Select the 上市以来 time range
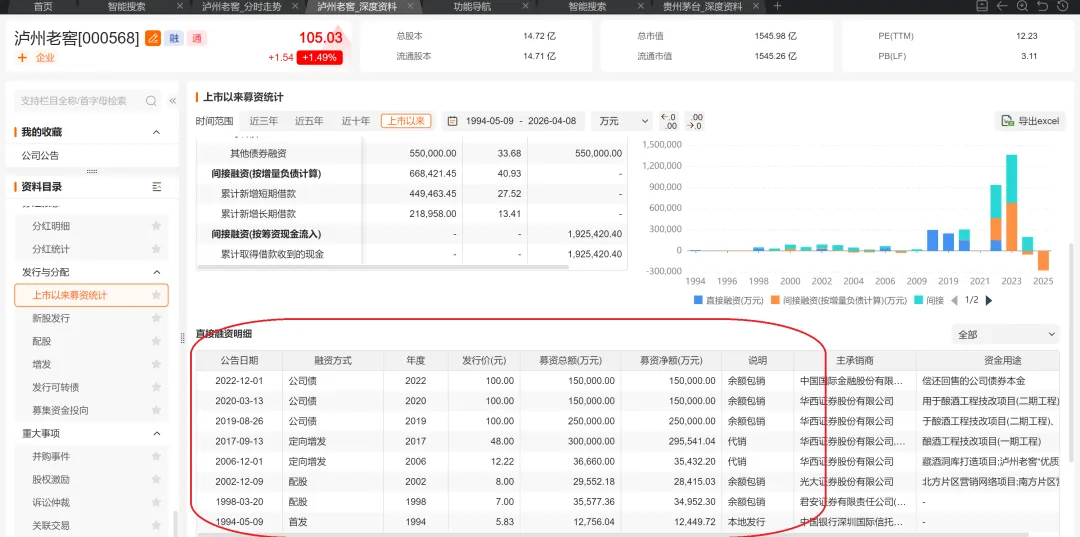Image resolution: width=1080 pixels, height=537 pixels. pyautogui.click(x=406, y=121)
